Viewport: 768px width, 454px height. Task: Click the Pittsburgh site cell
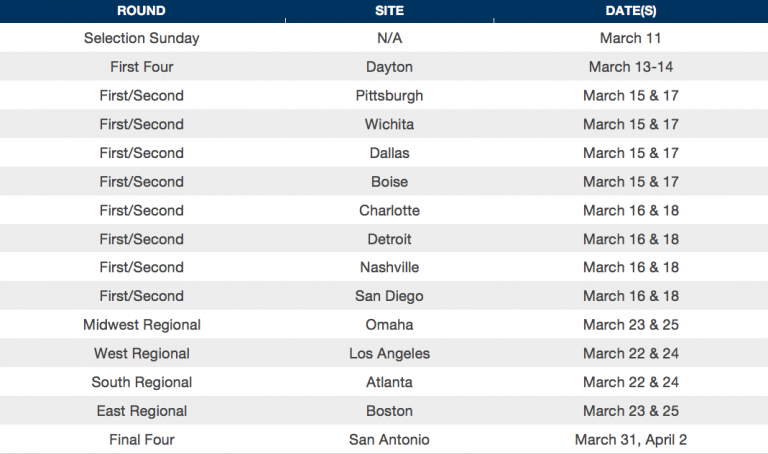point(389,96)
